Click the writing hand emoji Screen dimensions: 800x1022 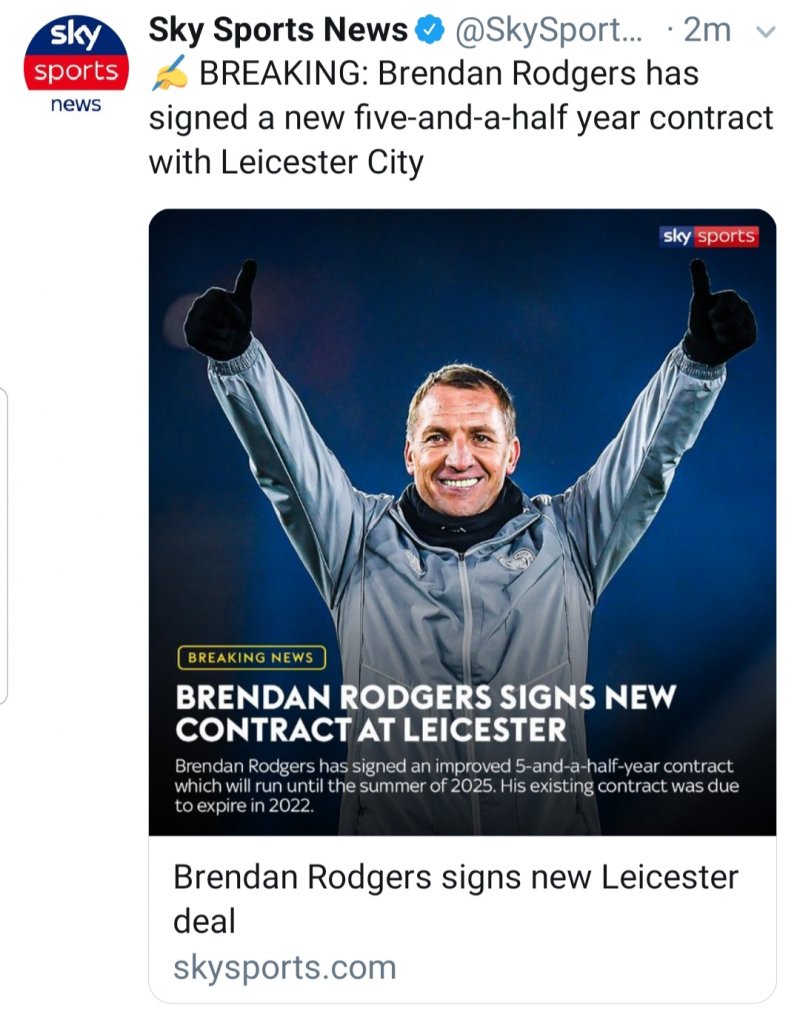pyautogui.click(x=168, y=75)
